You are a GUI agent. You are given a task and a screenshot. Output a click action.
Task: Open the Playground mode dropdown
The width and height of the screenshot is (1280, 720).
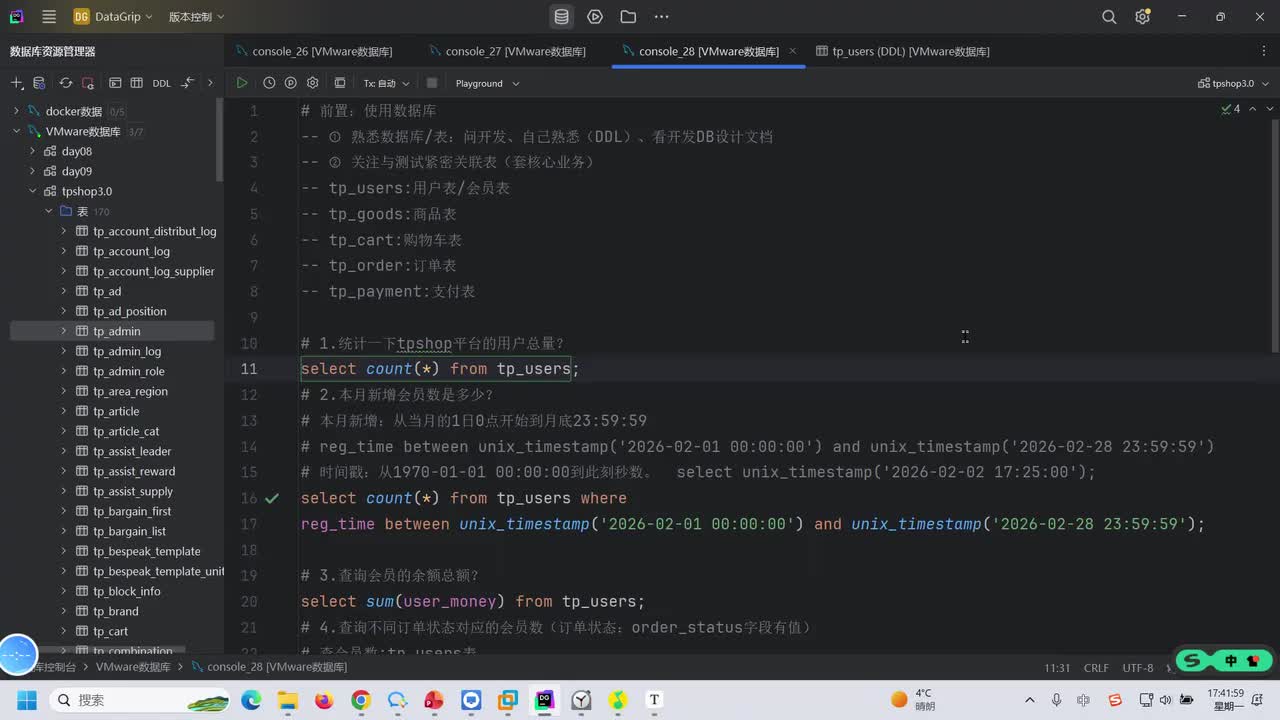[487, 83]
